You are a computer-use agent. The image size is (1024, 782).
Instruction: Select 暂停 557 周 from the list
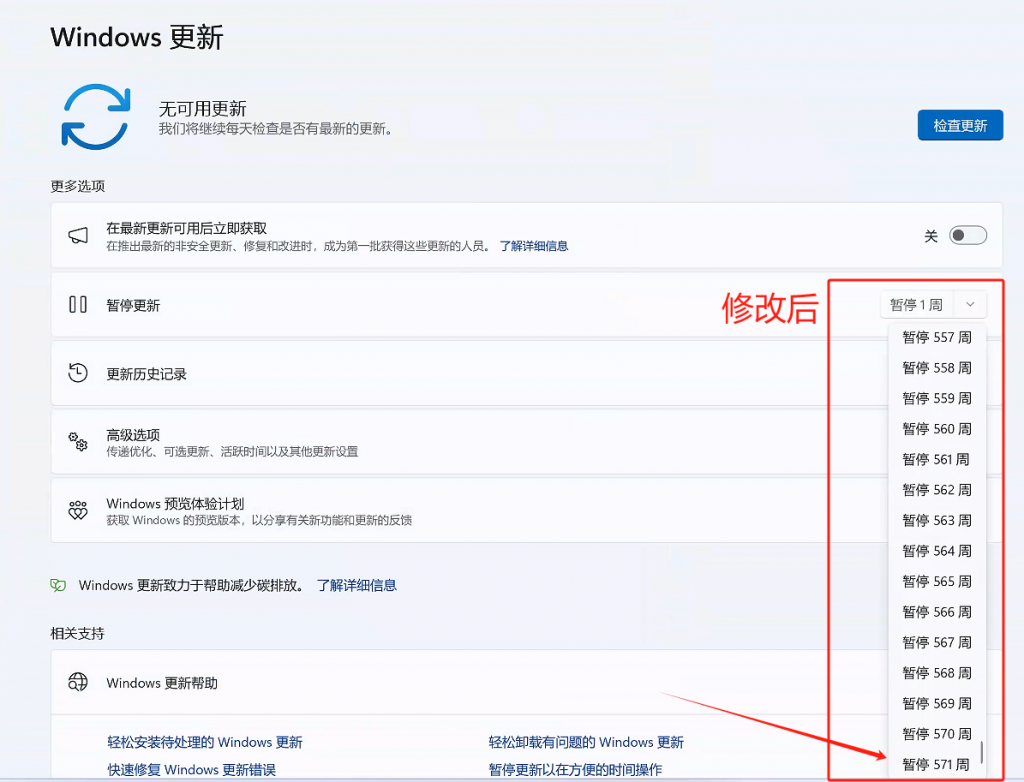coord(937,337)
